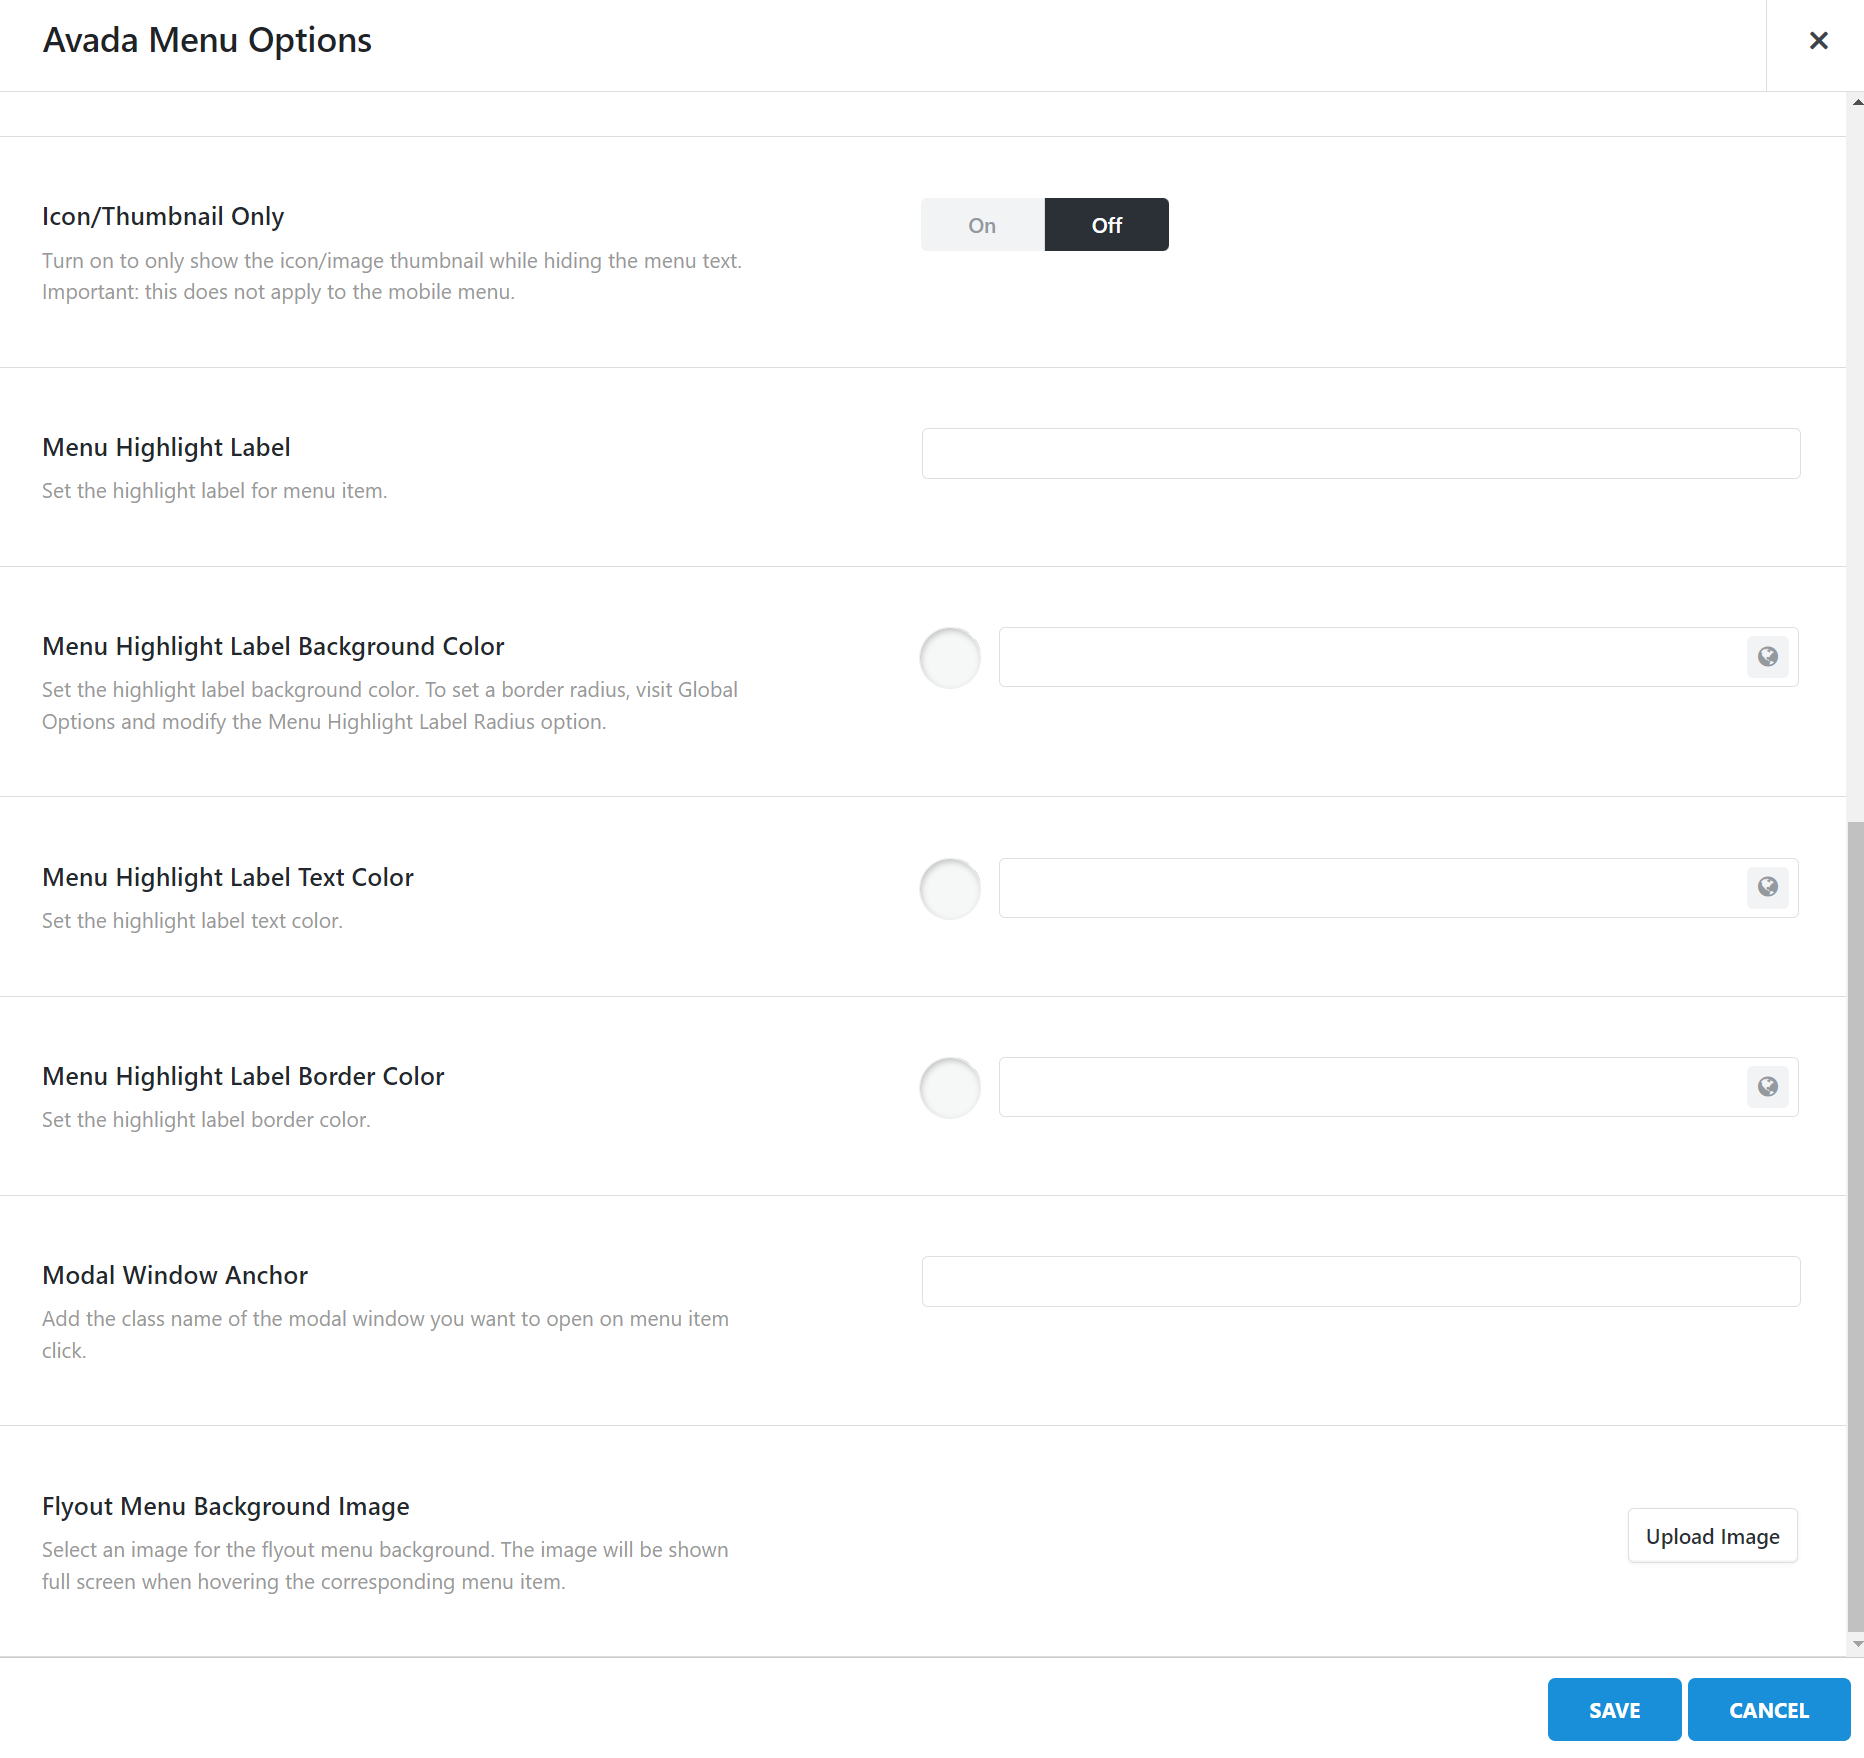Open Highlight Label Background Color swatch

(950, 658)
